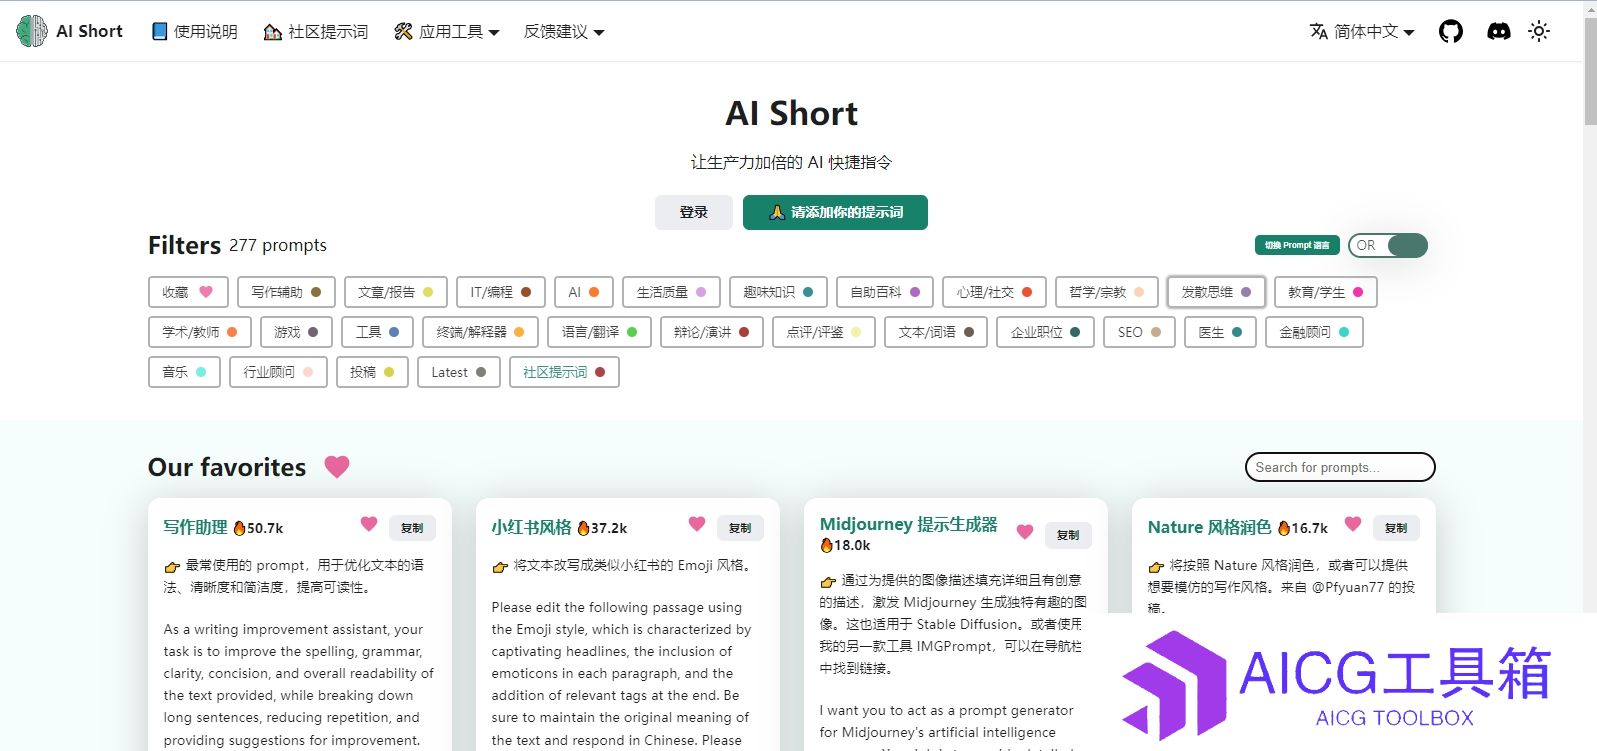The image size is (1597, 751).
Task: Open the GitHub repository icon
Action: tap(1451, 31)
